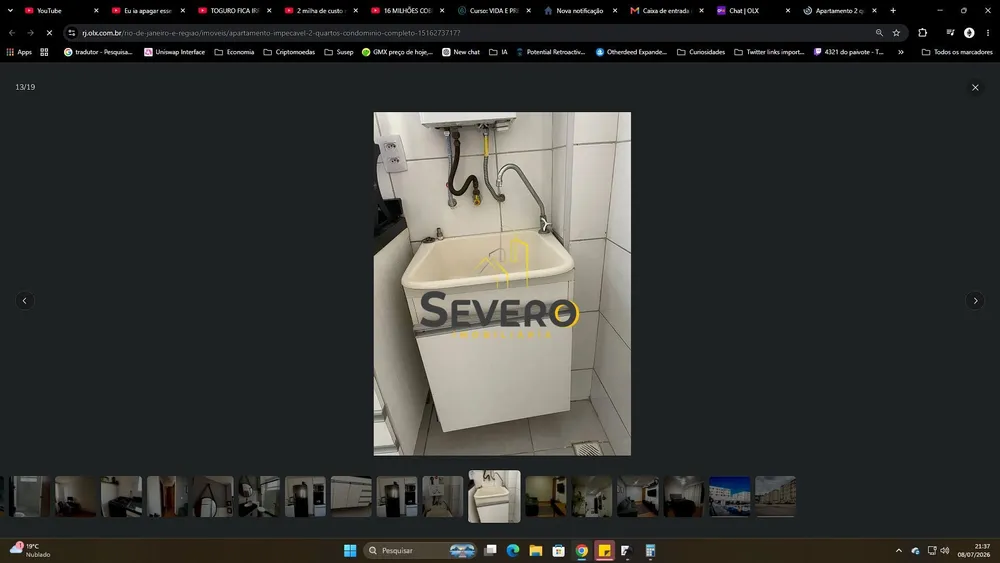Viewport: 1000px width, 563px height.
Task: Open Sticky Notes from the taskbar
Action: (605, 550)
